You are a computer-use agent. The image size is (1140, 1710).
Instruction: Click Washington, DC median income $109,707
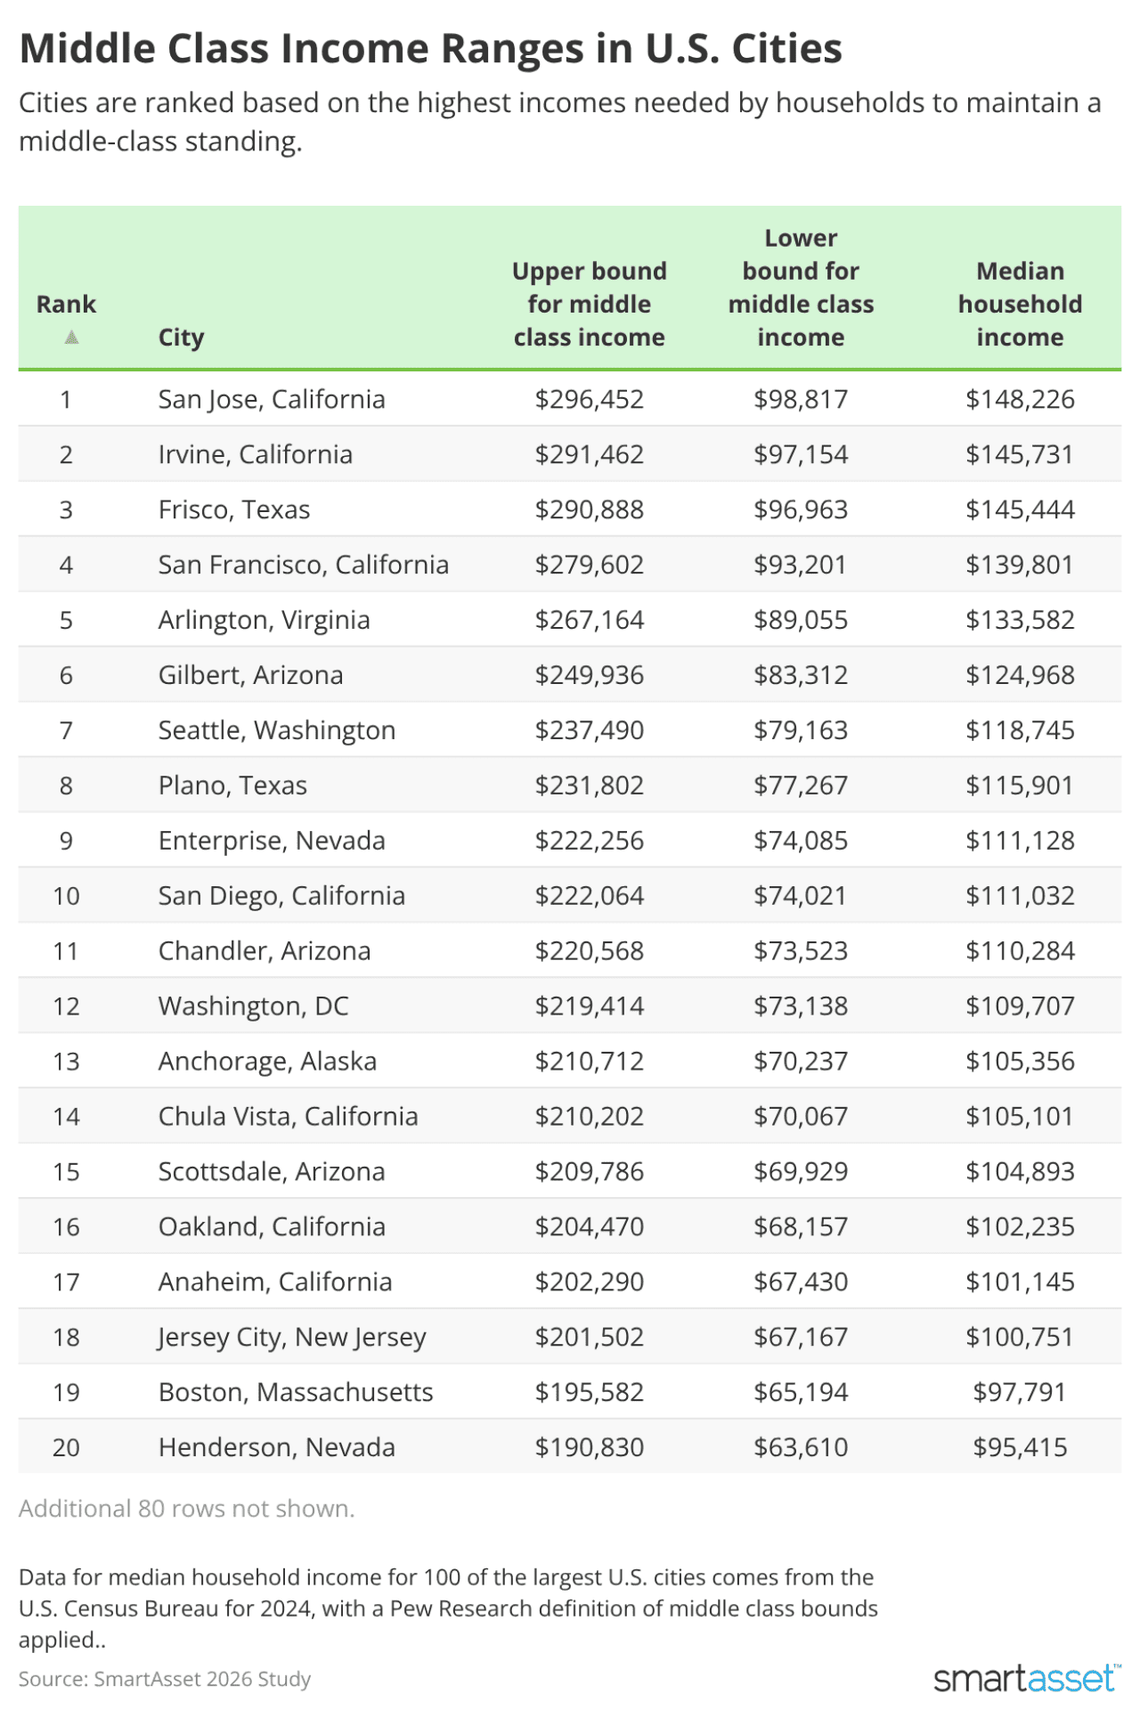(x=1019, y=1005)
